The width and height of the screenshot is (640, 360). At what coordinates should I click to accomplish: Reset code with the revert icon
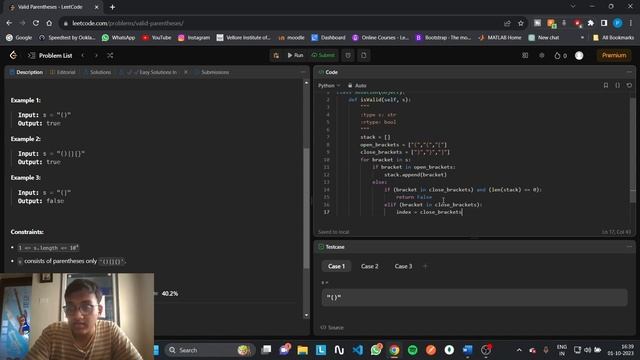click(629, 85)
